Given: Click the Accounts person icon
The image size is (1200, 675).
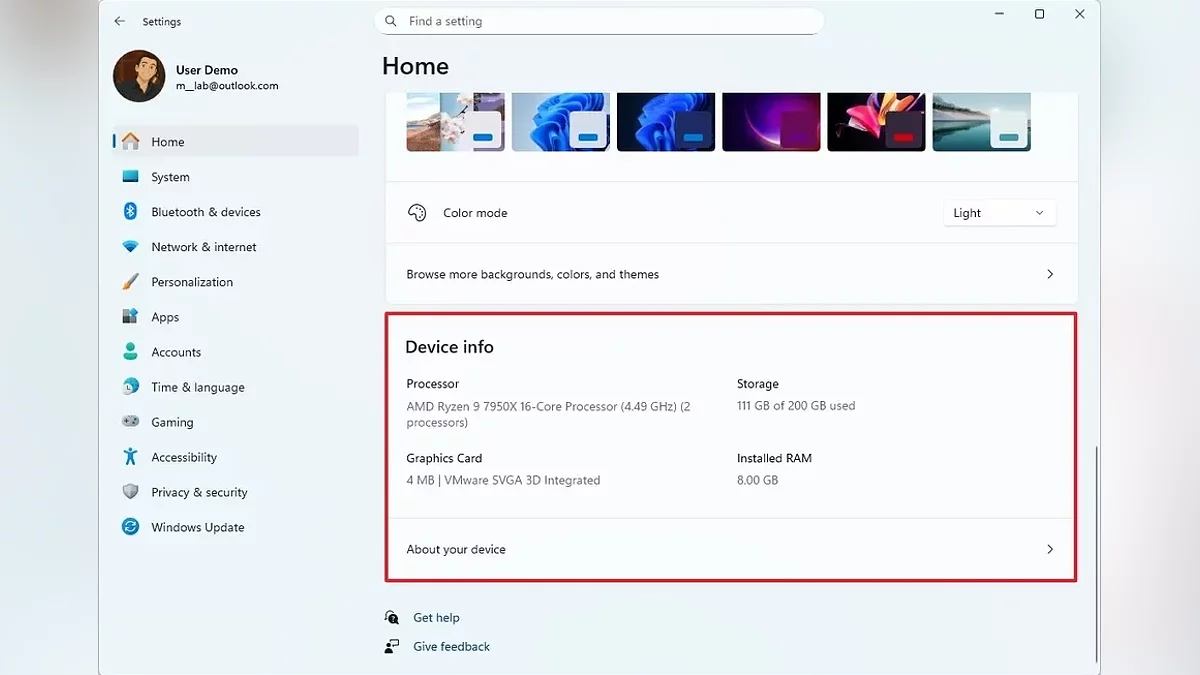Looking at the screenshot, I should tap(130, 352).
